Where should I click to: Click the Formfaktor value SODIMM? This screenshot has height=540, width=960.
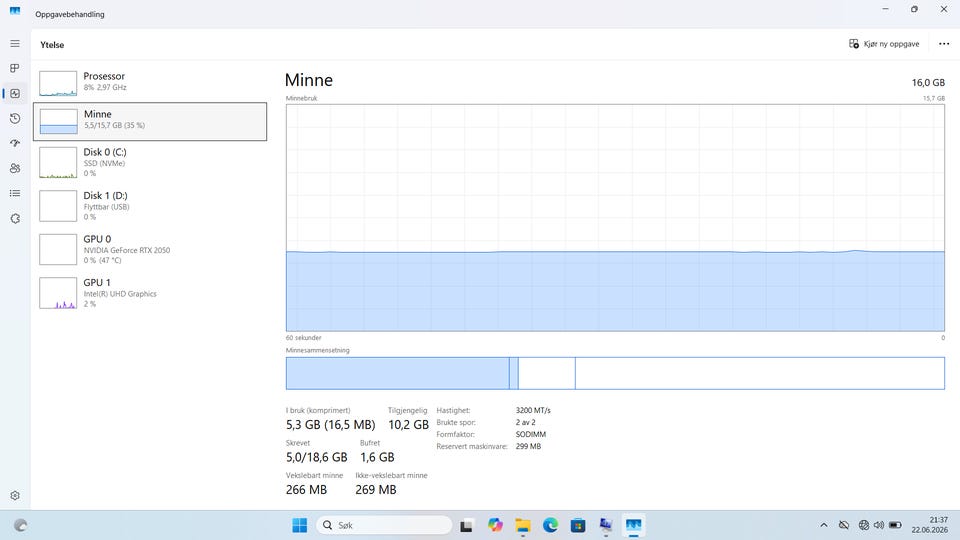pos(531,434)
